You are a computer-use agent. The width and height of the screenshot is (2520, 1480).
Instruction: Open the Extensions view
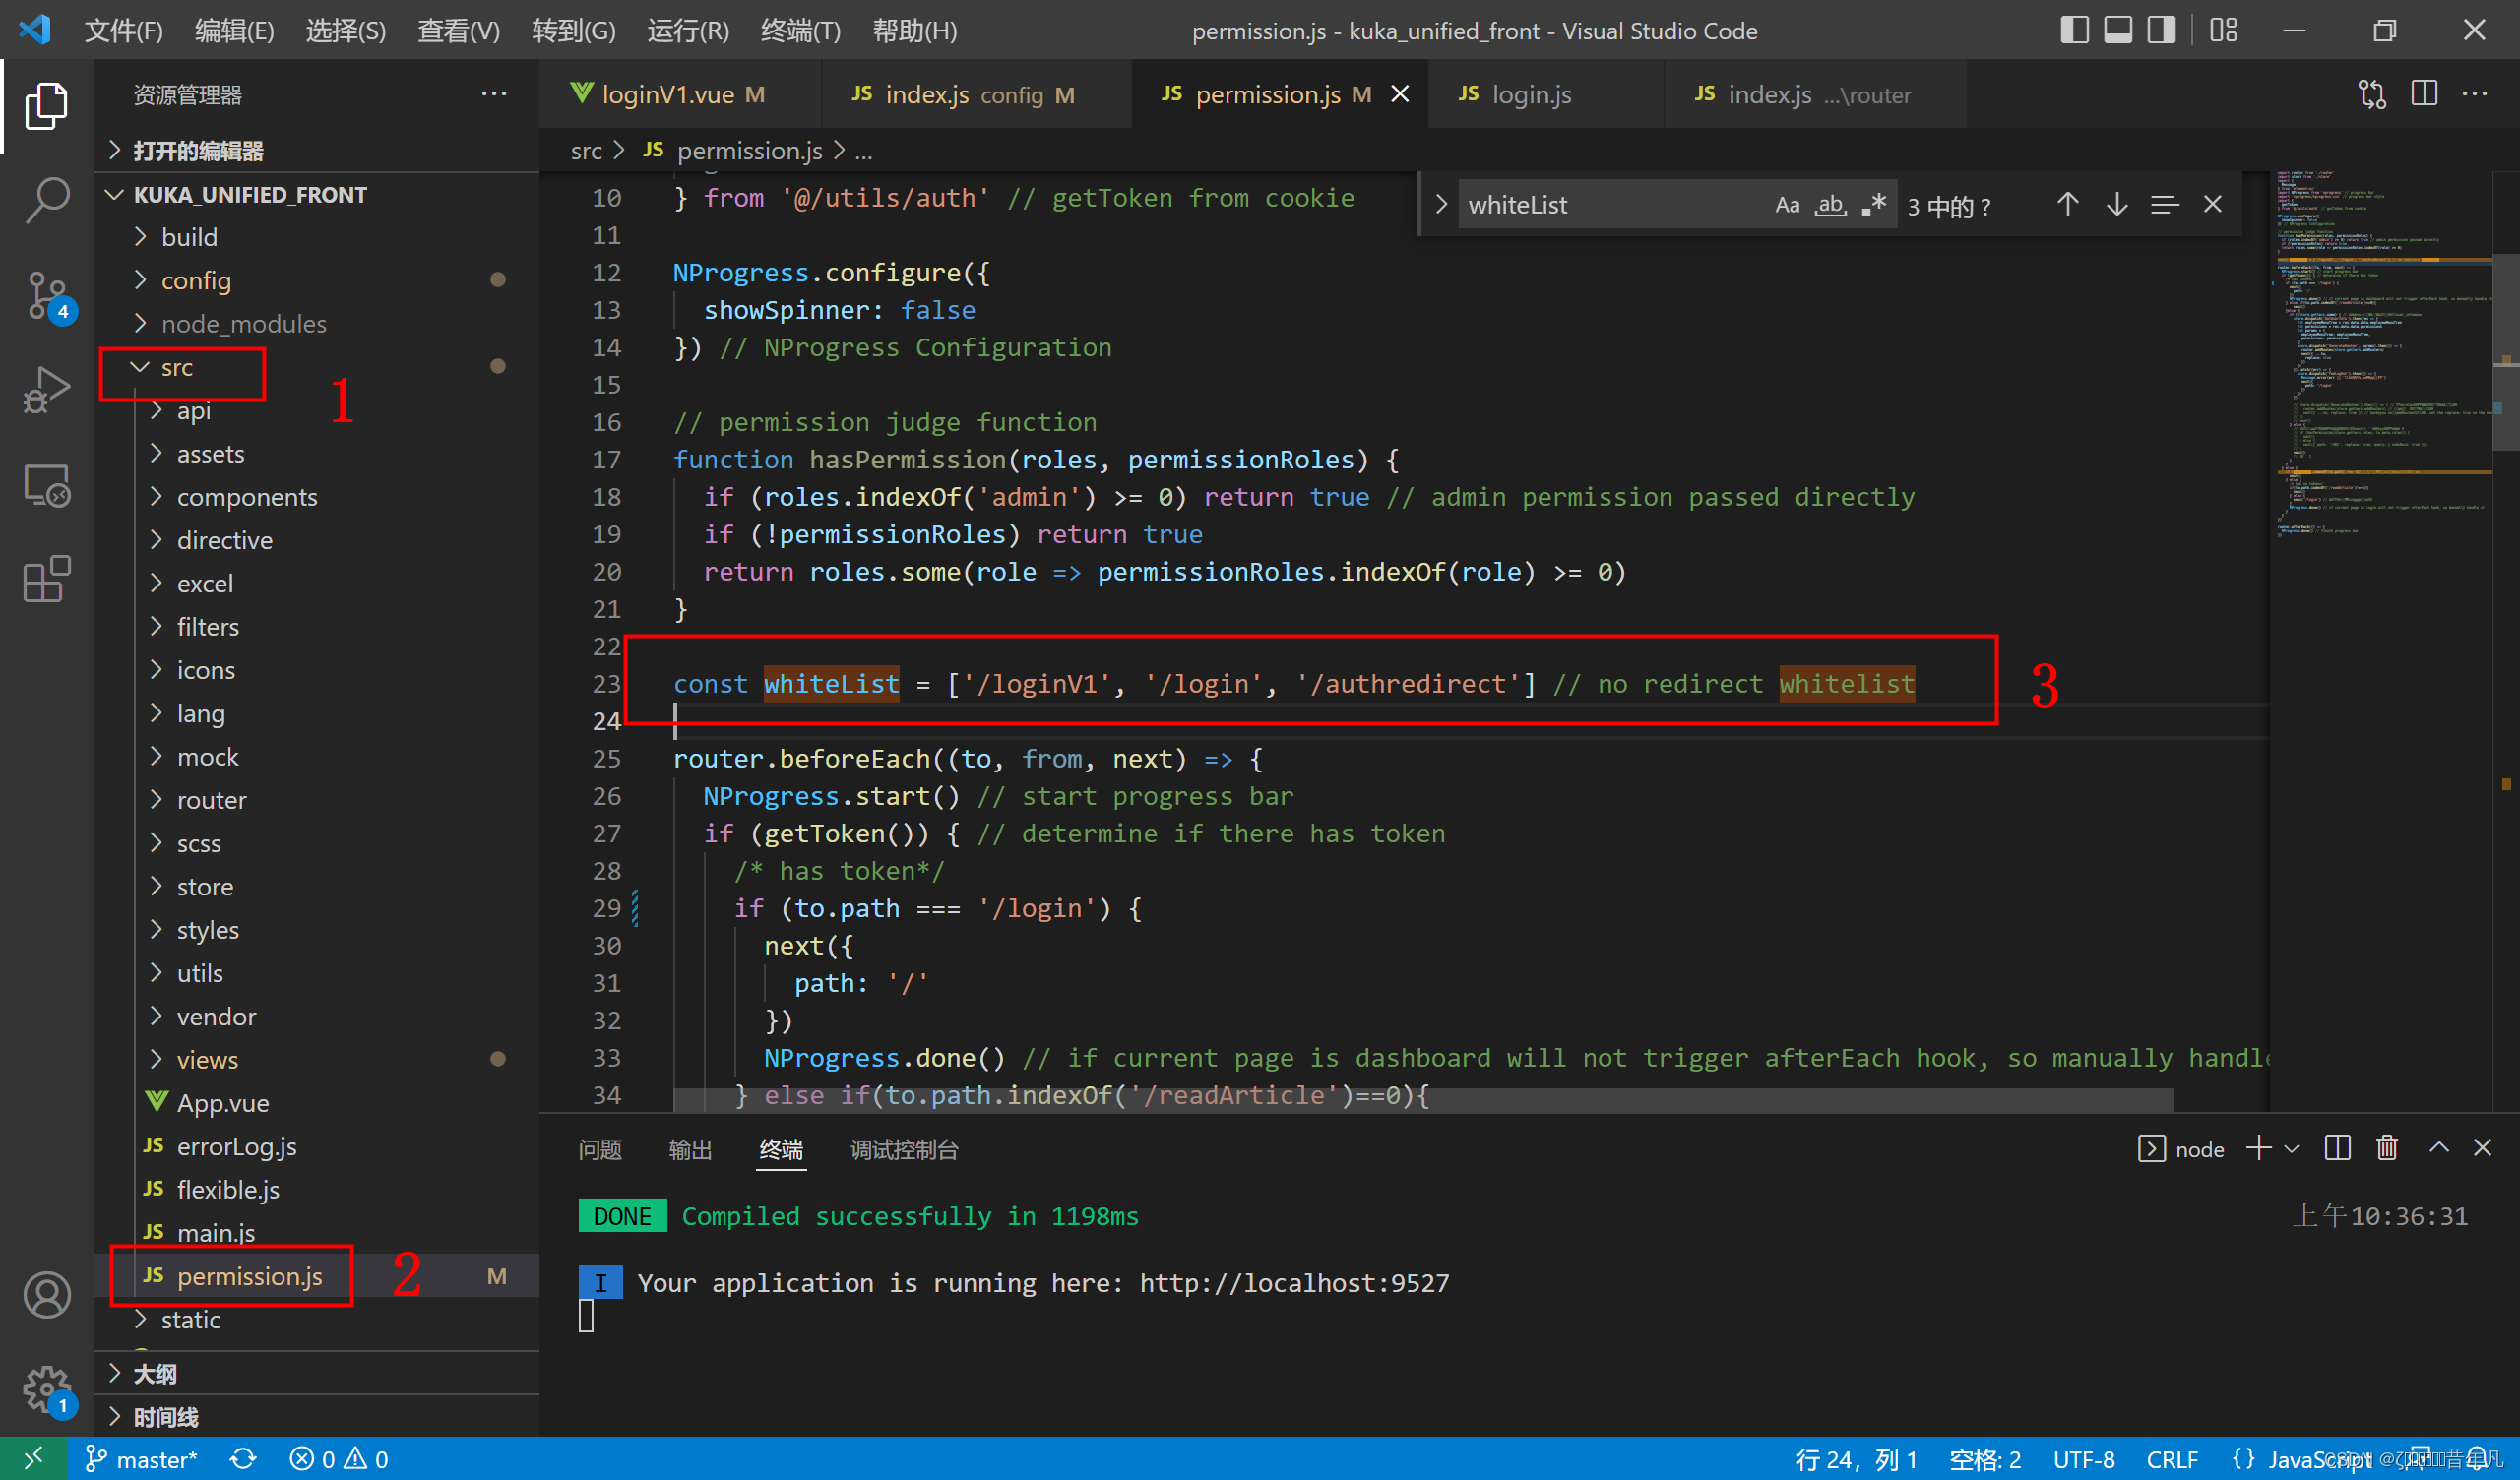[x=46, y=580]
